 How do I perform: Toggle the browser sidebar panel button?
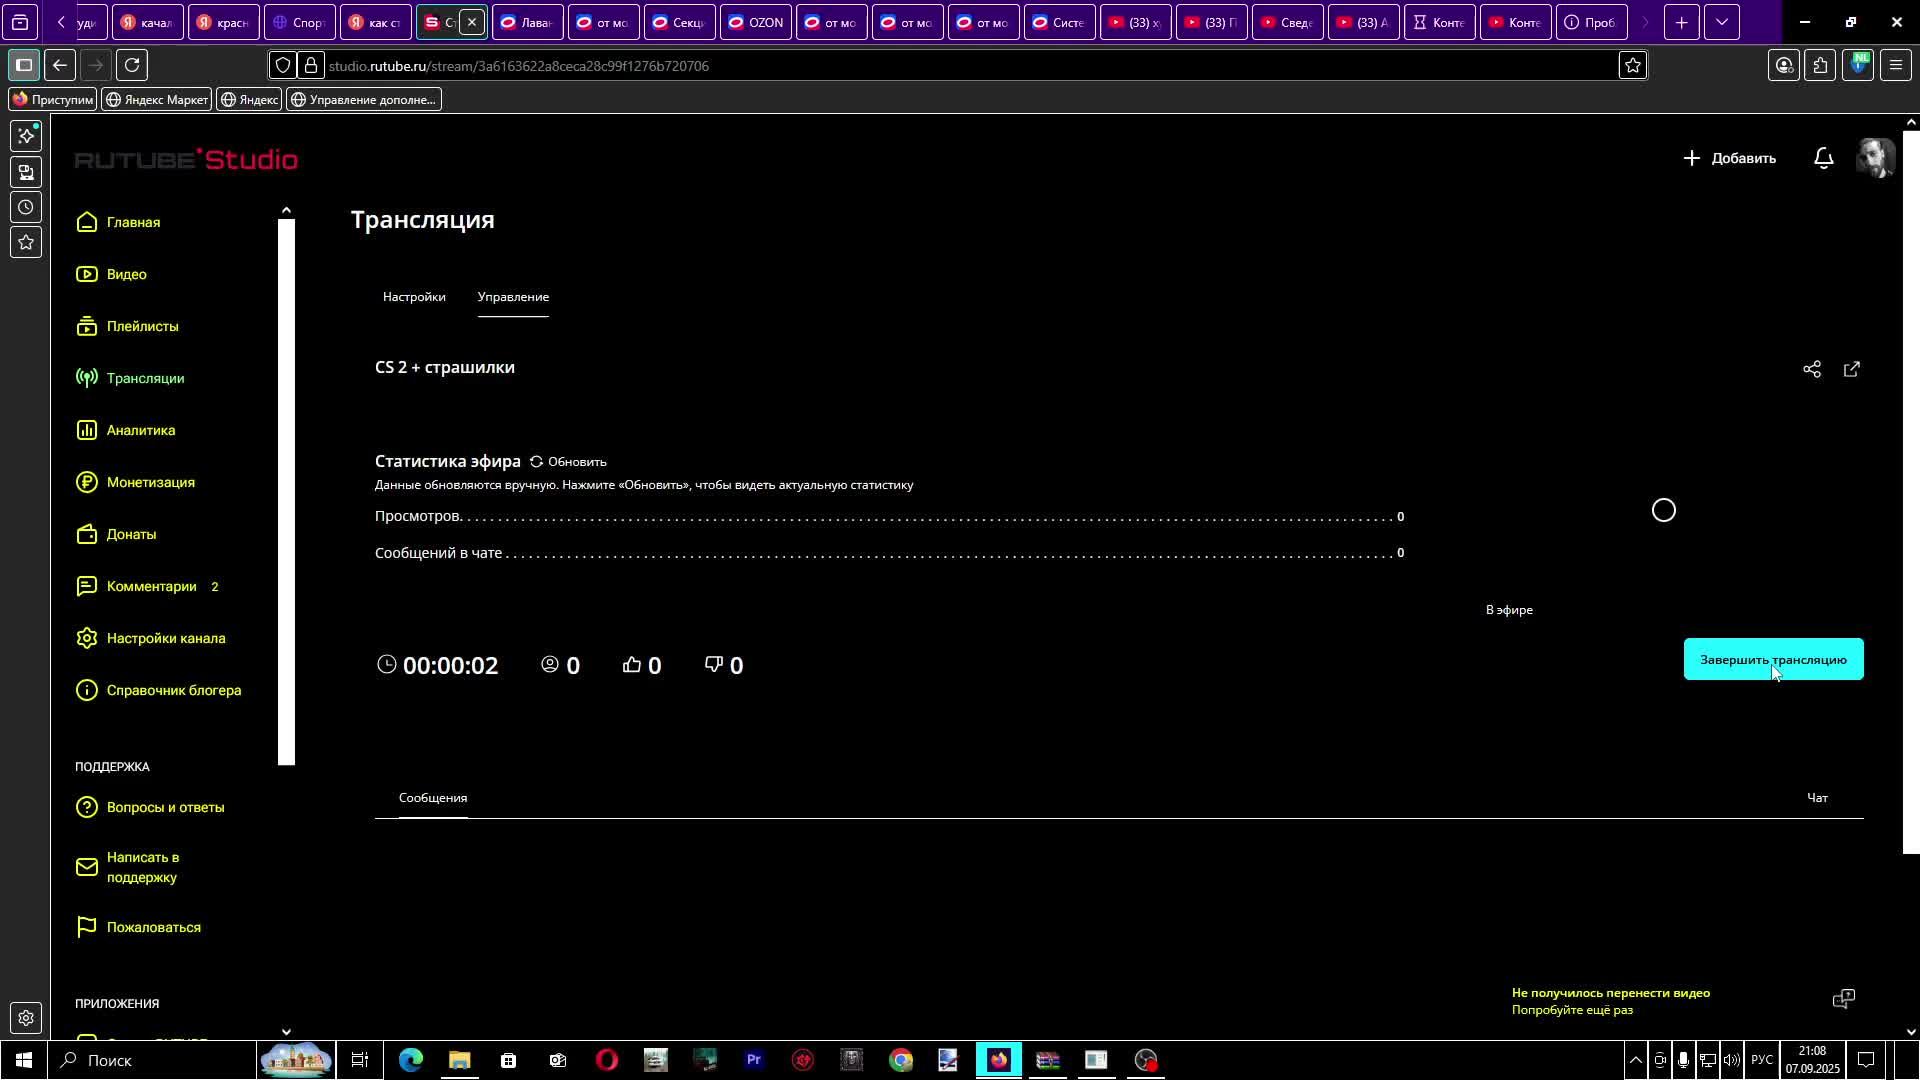24,66
